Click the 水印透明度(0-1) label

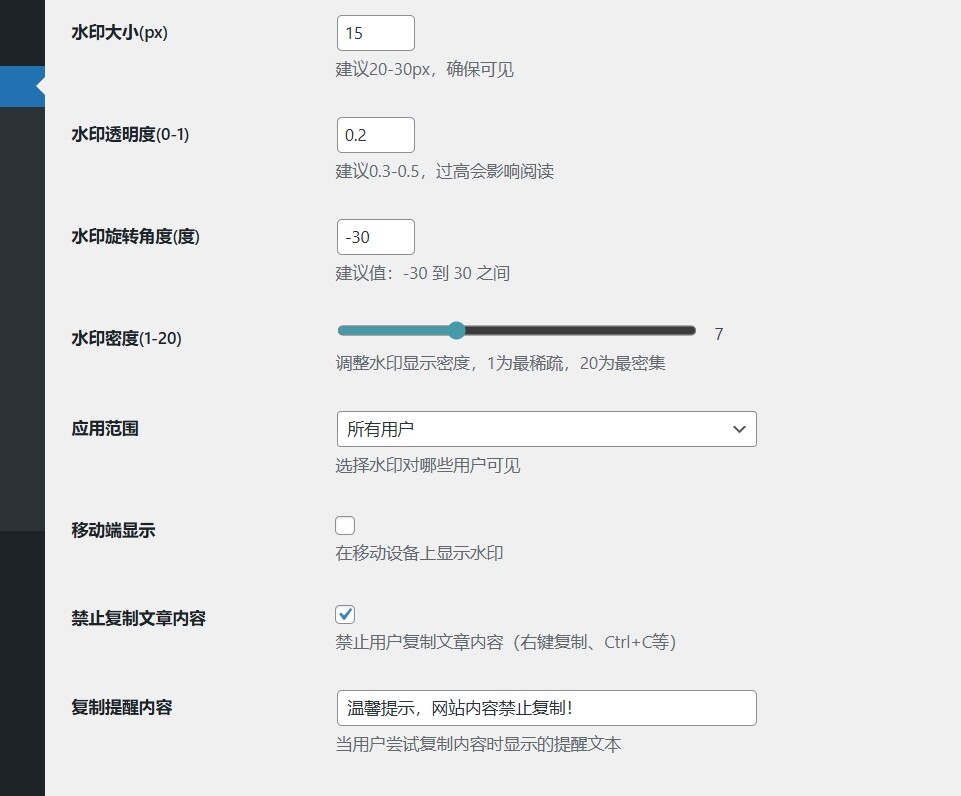pyautogui.click(x=130, y=135)
